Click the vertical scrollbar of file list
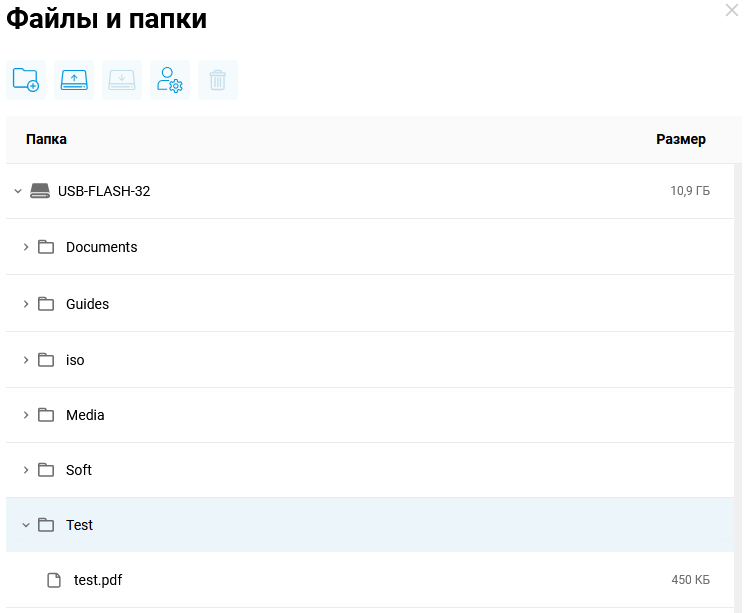 click(x=738, y=380)
